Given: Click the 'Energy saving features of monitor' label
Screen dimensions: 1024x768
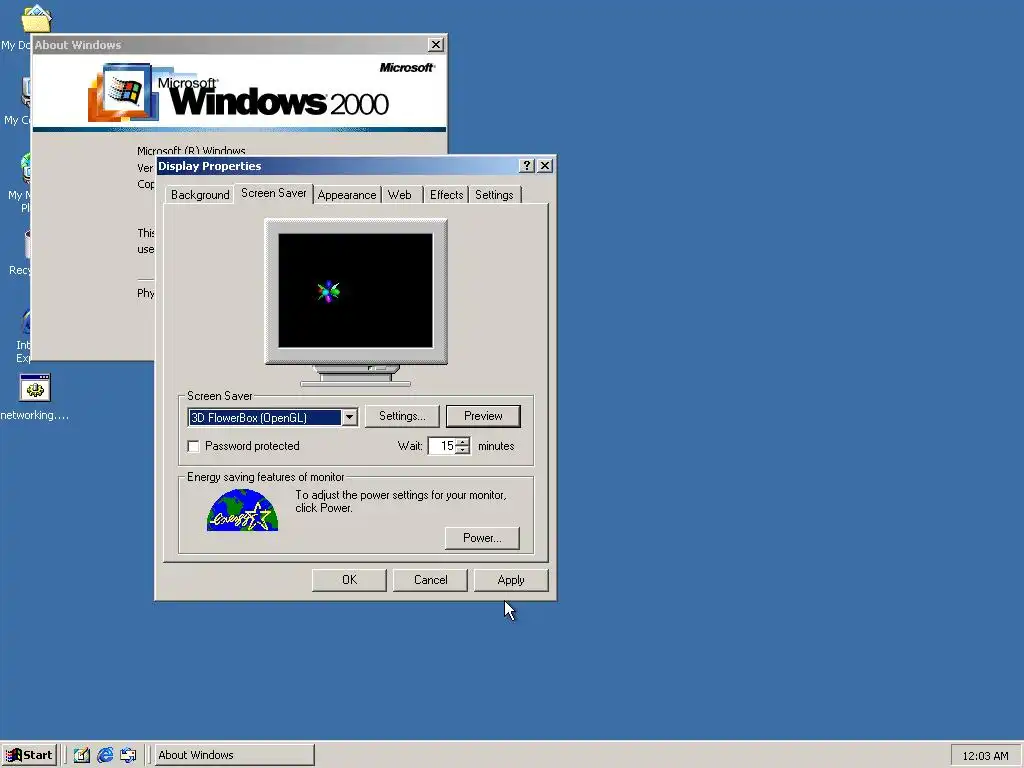Looking at the screenshot, I should [266, 477].
